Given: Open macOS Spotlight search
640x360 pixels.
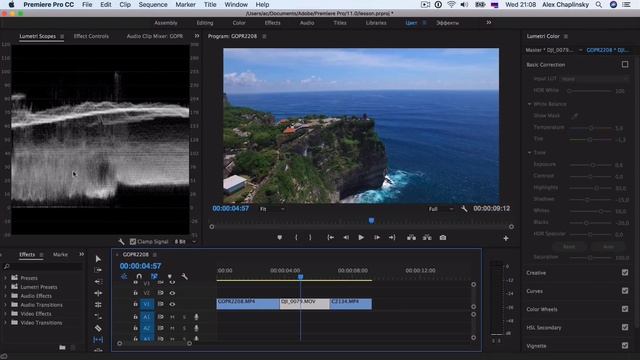Looking at the screenshot, I should 598,4.
